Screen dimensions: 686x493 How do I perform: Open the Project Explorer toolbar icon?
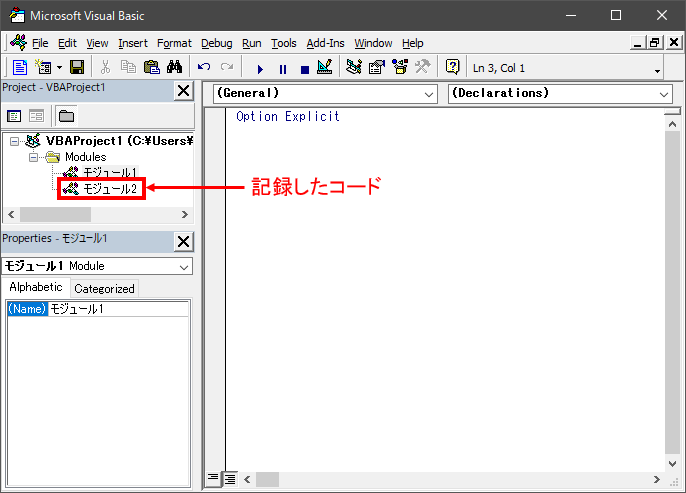point(354,67)
